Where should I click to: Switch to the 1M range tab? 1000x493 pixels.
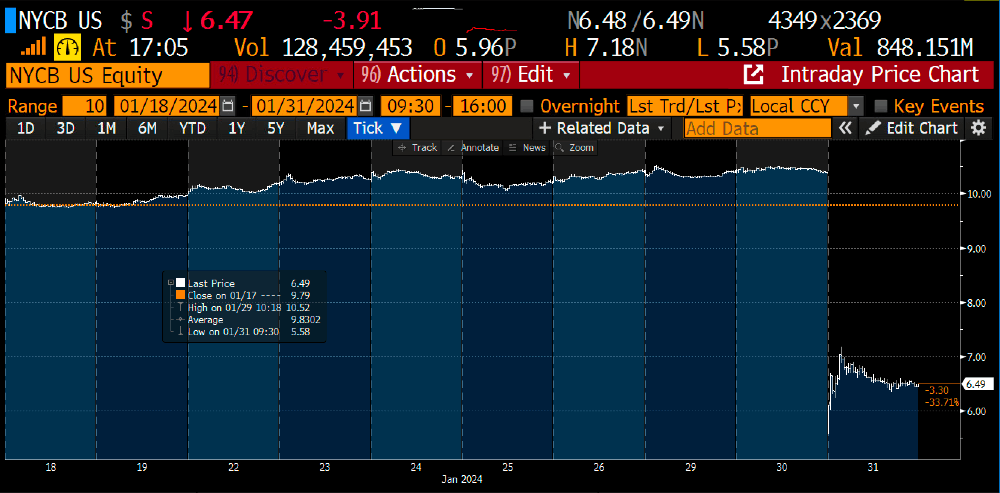pos(107,128)
